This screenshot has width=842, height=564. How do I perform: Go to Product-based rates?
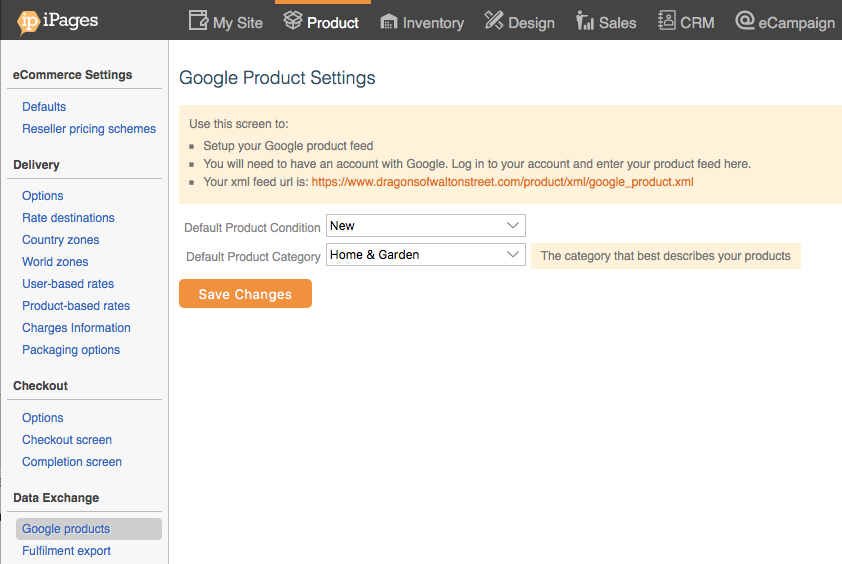pyautogui.click(x=76, y=306)
